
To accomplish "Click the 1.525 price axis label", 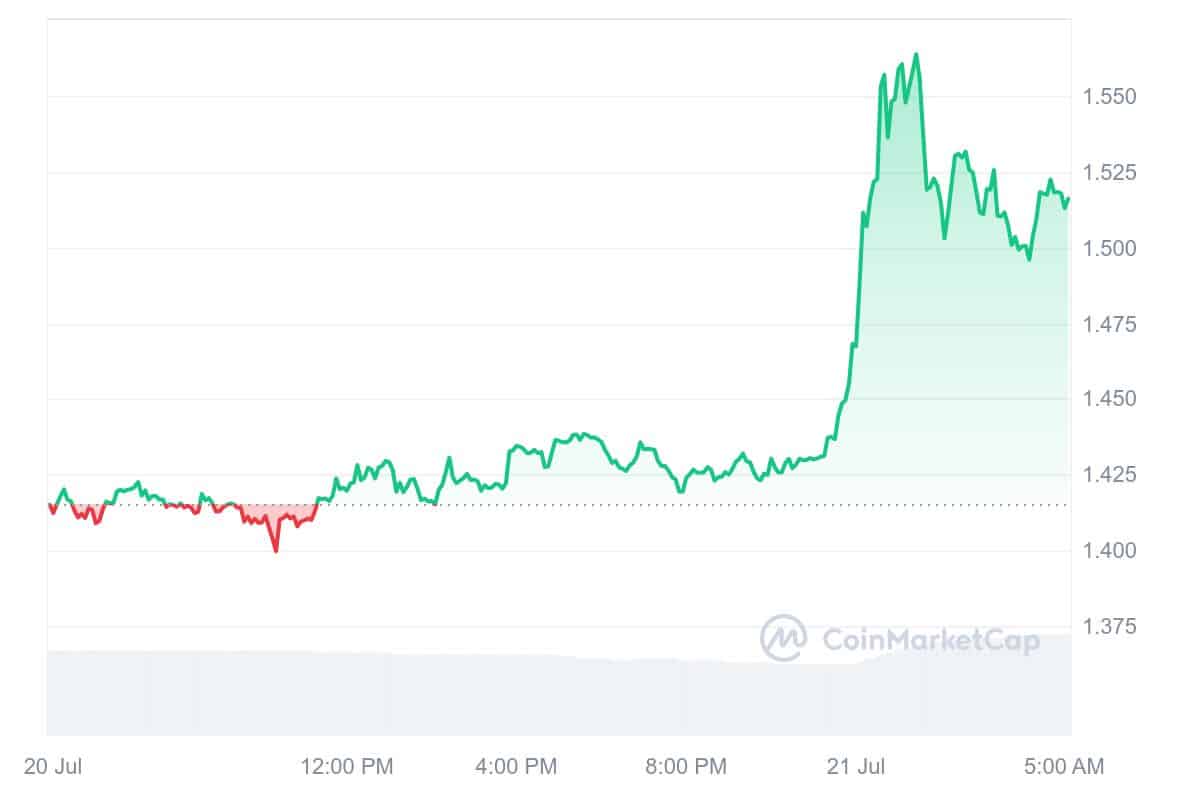I will click(x=1110, y=173).
